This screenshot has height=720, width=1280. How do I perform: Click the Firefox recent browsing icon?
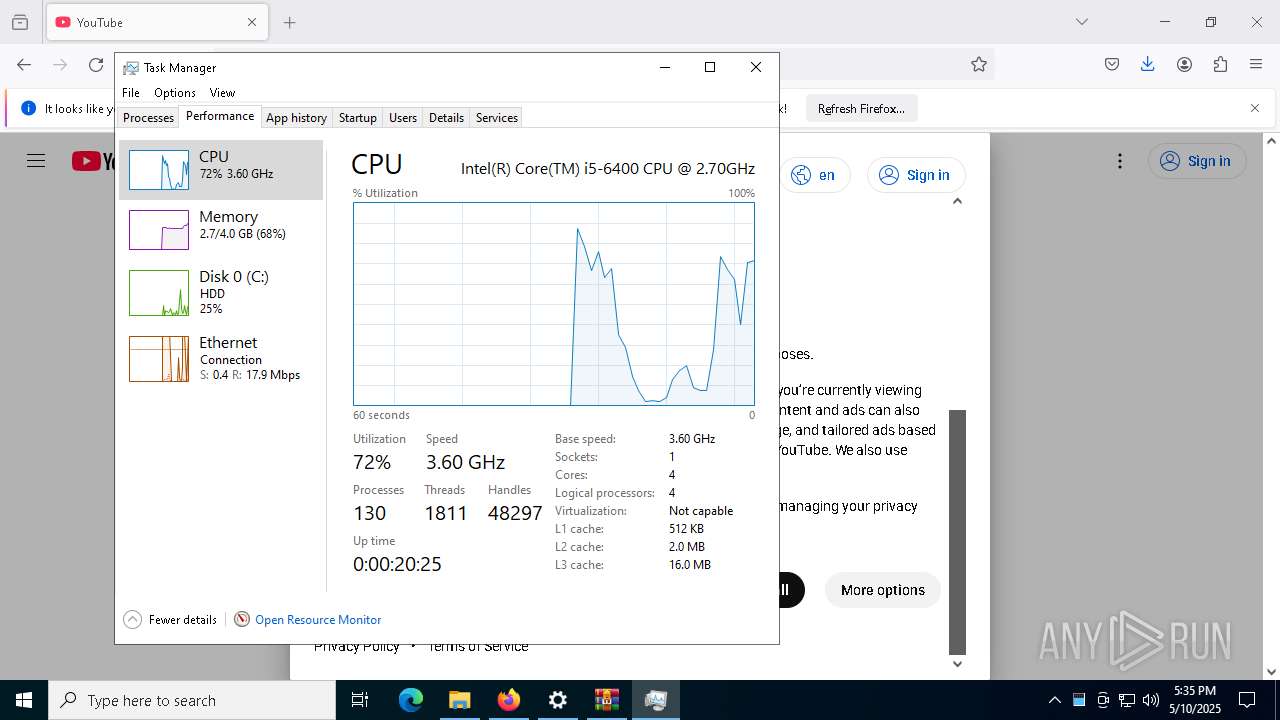click(20, 22)
